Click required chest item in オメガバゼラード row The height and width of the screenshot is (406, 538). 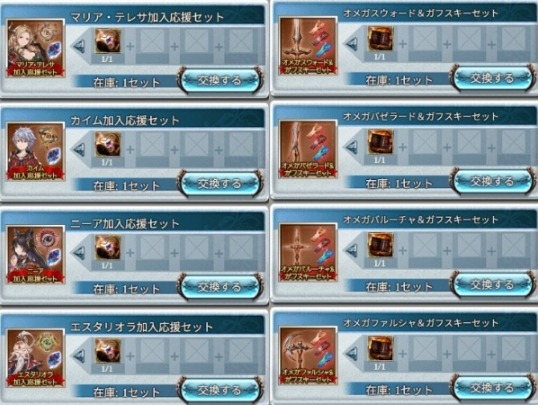point(380,142)
